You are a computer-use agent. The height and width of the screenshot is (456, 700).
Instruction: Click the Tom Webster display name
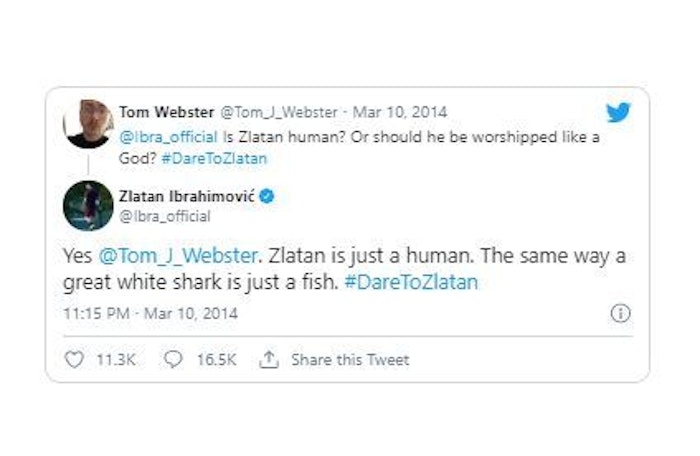pos(164,112)
